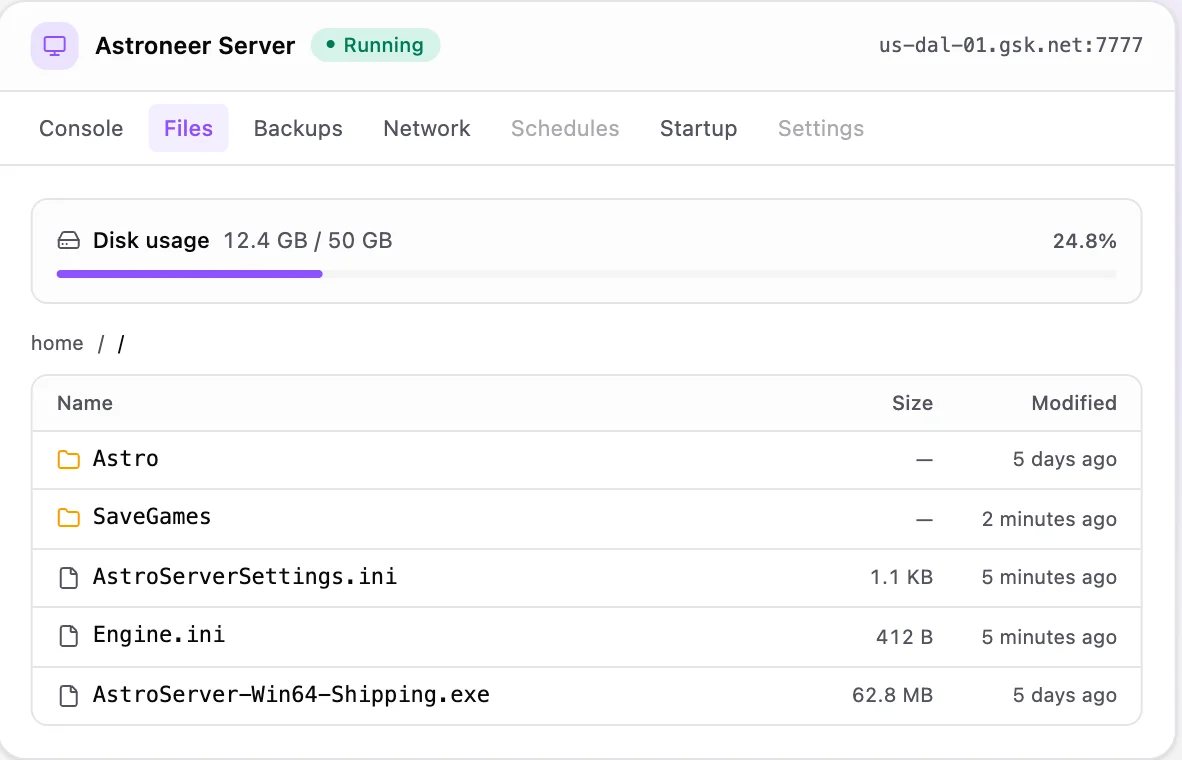Click the 412 B size cell
Image resolution: width=1182 pixels, height=760 pixels.
tap(905, 637)
